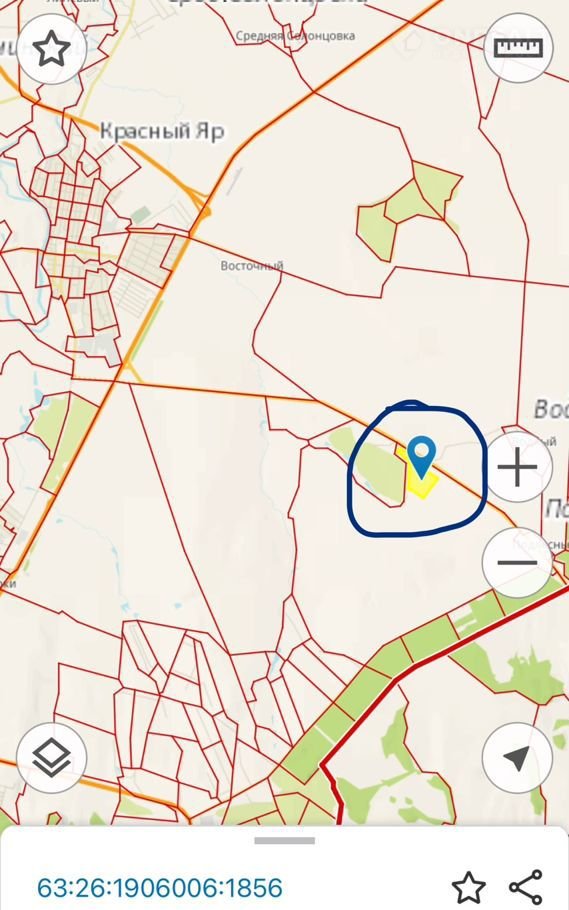Screen dimensions: 569x910
Task: Add parcel to favorites star in bottom panel
Action: [x=469, y=887]
